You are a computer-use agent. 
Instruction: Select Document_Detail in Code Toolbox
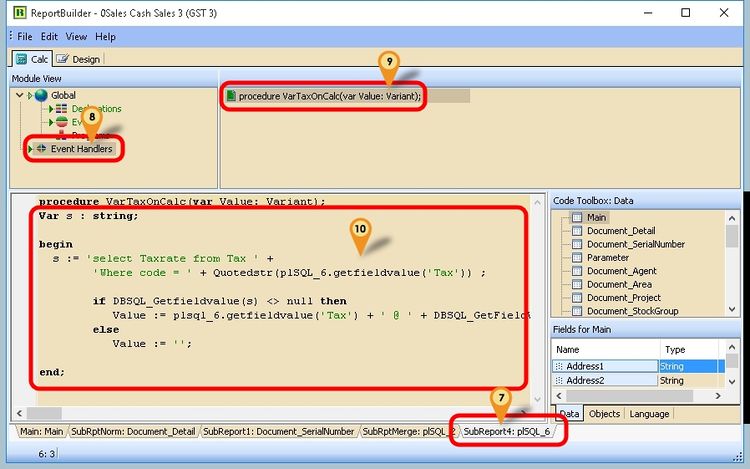(x=621, y=231)
